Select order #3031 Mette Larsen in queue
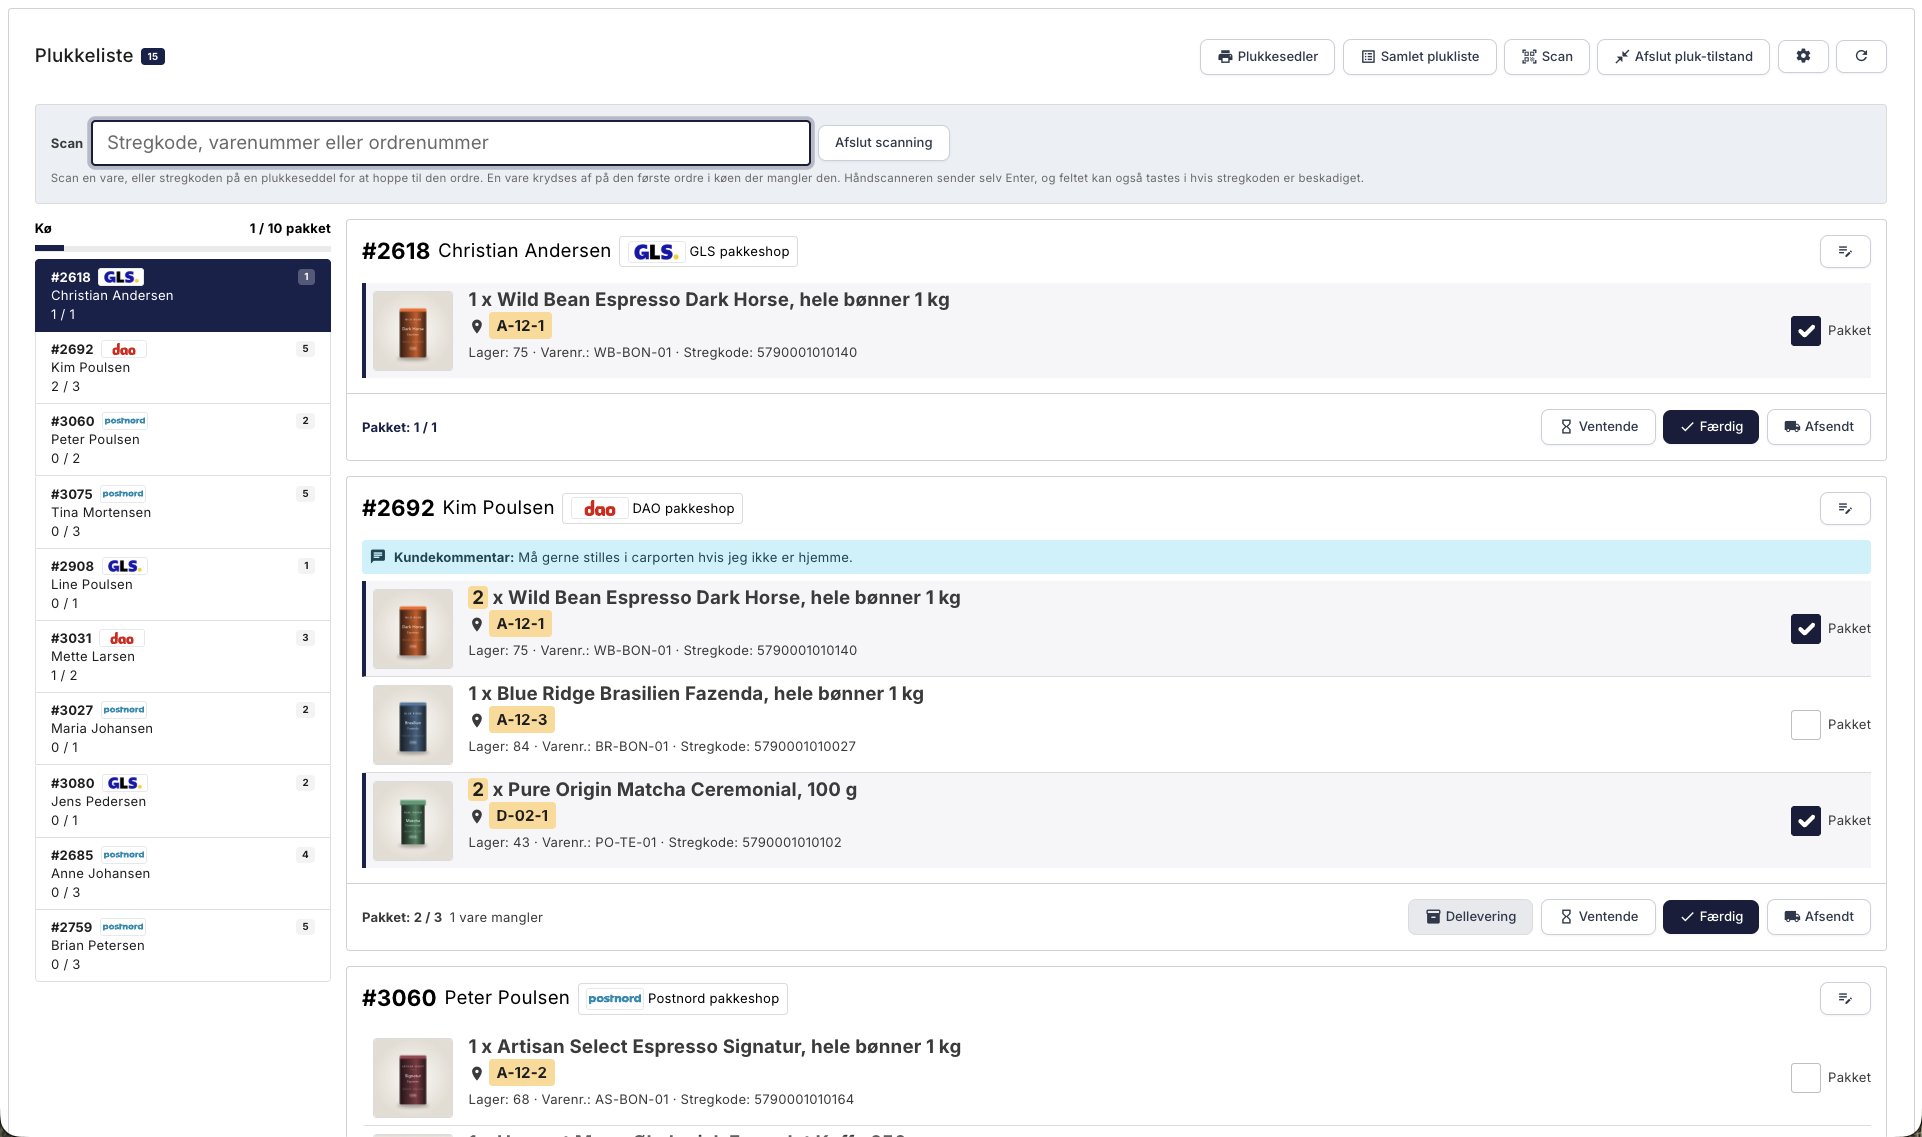The height and width of the screenshot is (1137, 1922). [x=183, y=657]
